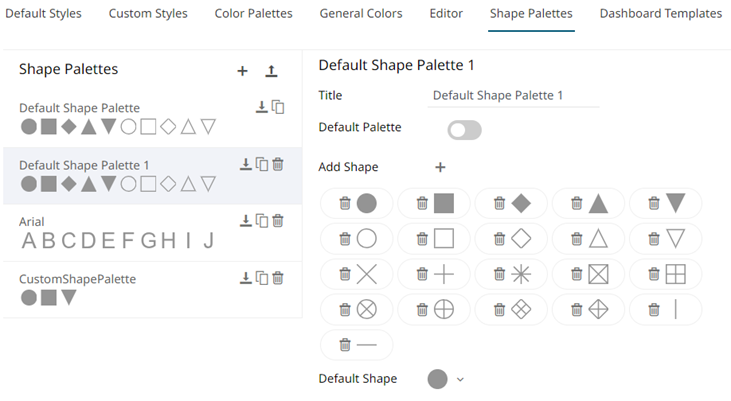This screenshot has height=401, width=731.
Task: Add a new shape palette with plus icon
Action: (x=242, y=71)
